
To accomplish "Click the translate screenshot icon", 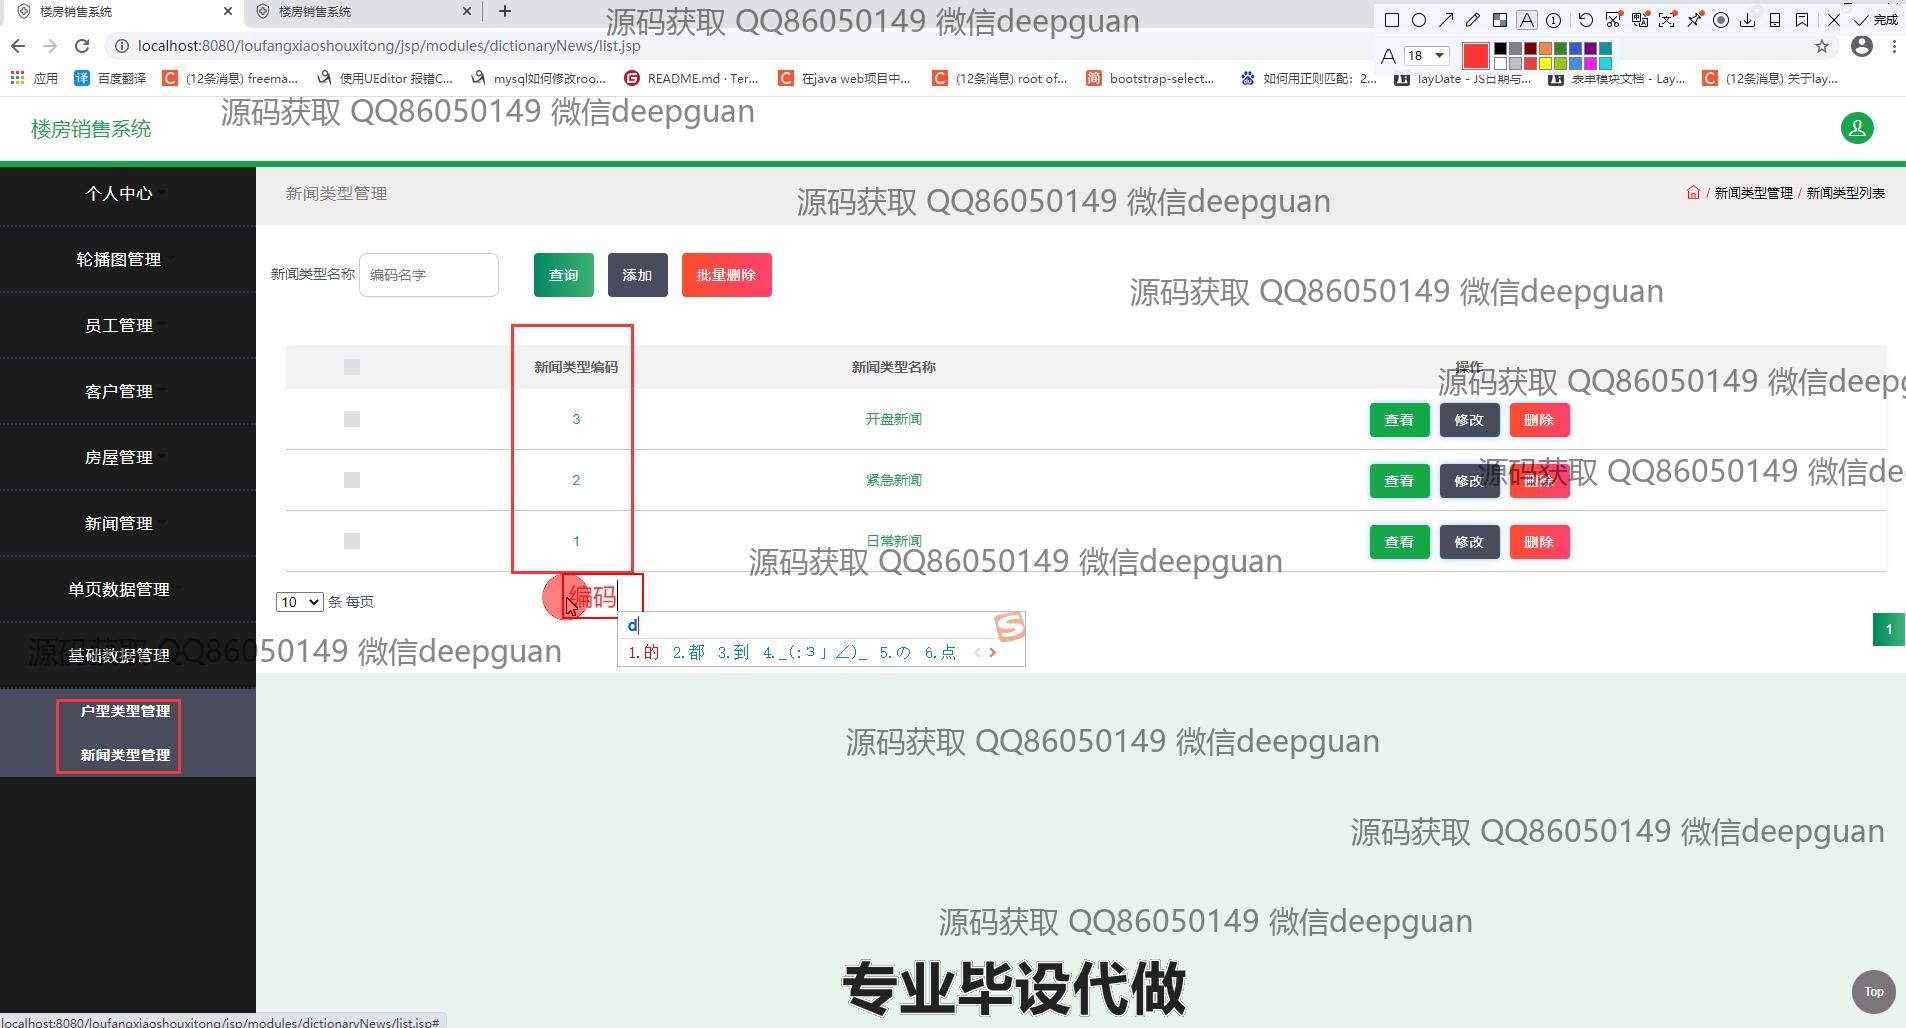I will click(x=1640, y=20).
